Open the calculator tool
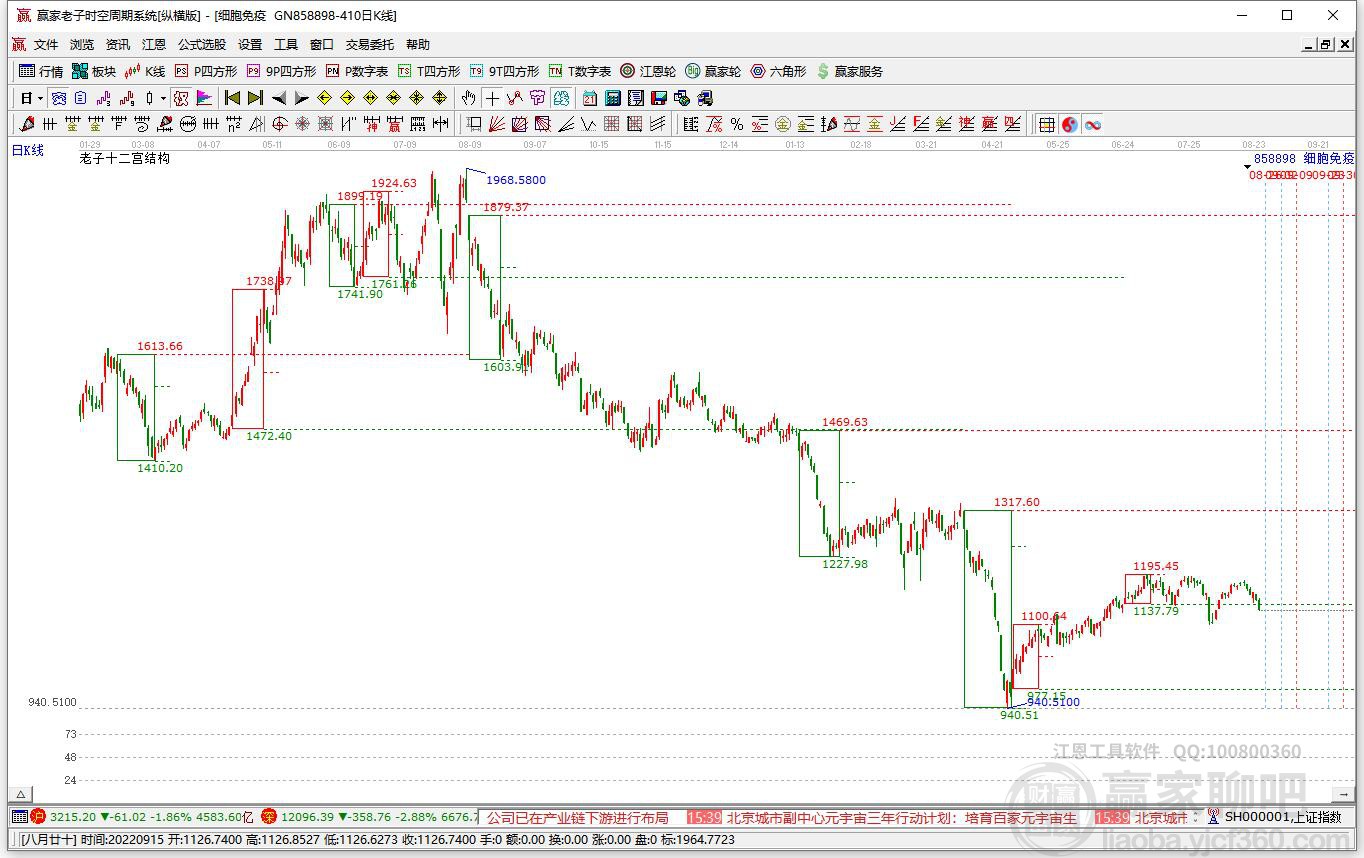The image size is (1364, 858). tap(612, 98)
